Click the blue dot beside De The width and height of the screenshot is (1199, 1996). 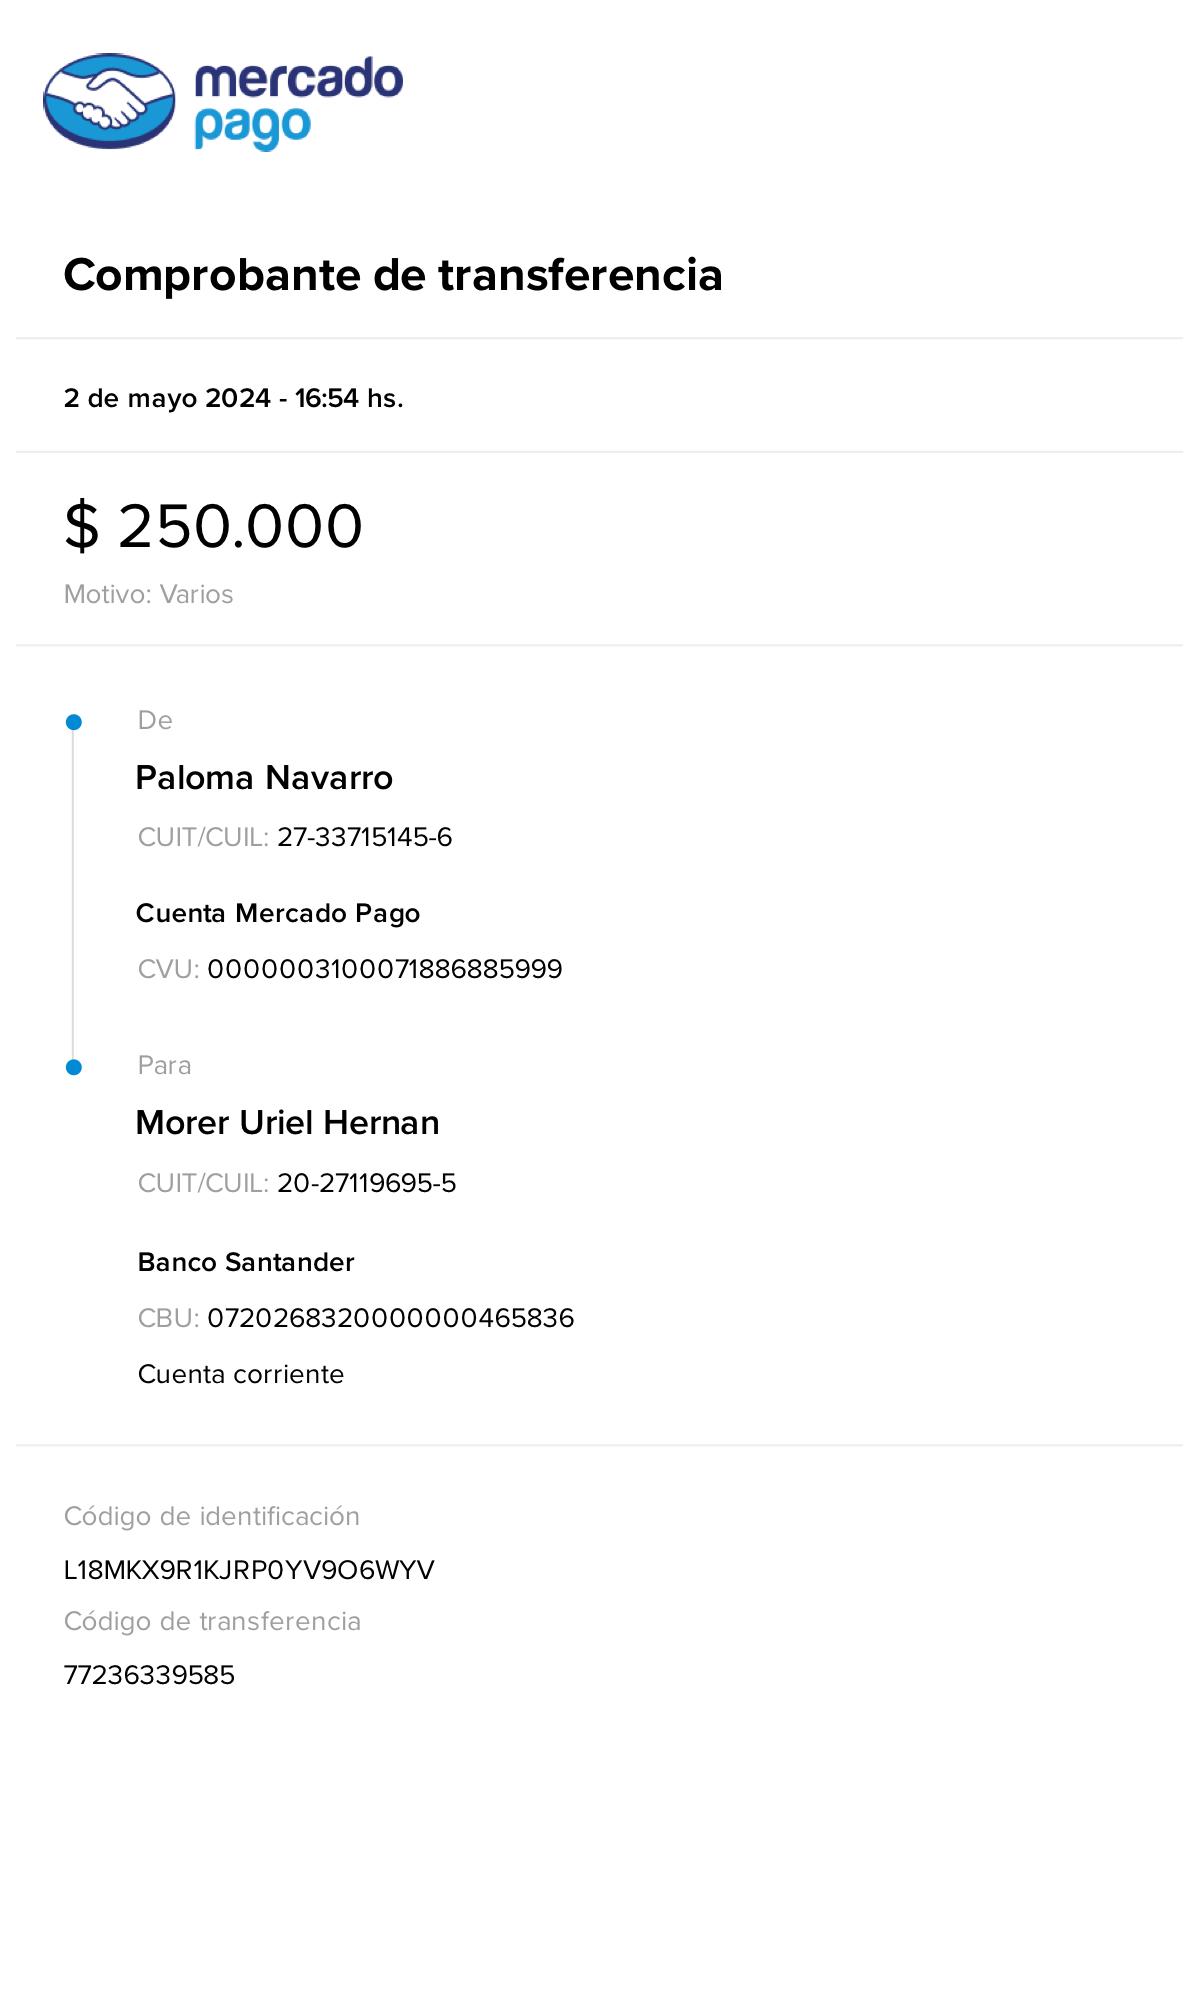(74, 722)
